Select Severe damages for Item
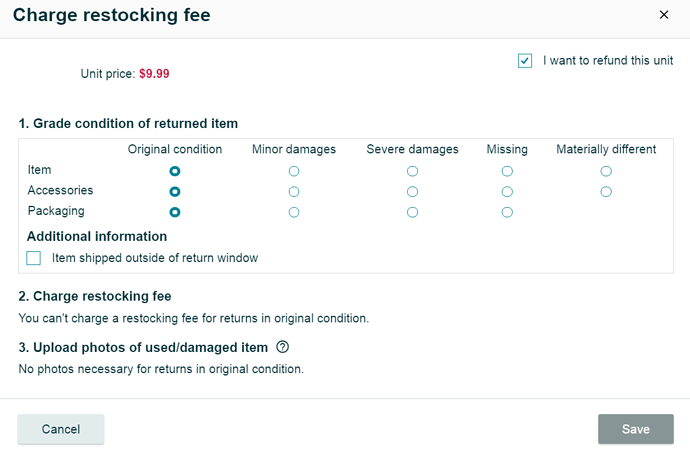This screenshot has width=690, height=450. click(x=412, y=171)
